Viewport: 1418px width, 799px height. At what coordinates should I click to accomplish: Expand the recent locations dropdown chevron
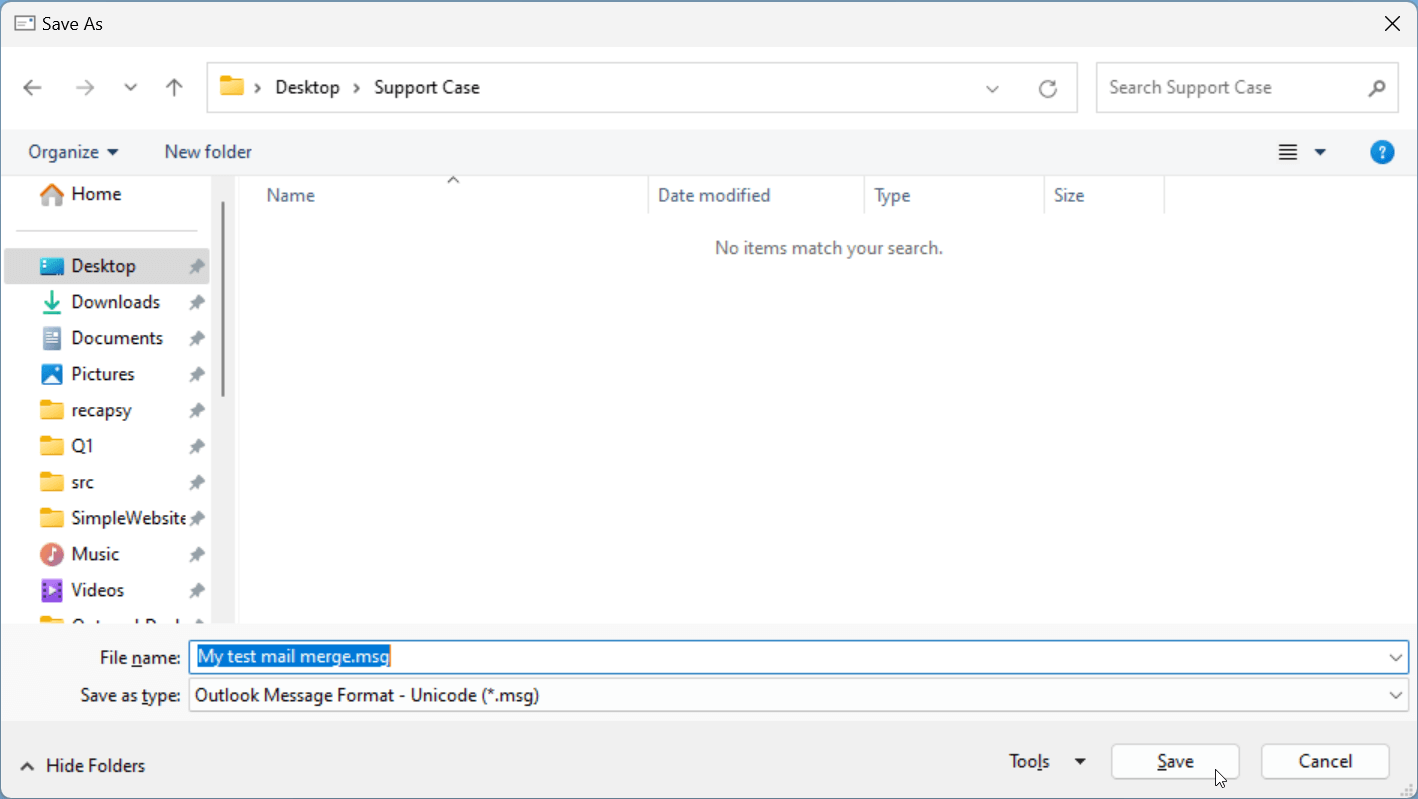click(130, 88)
